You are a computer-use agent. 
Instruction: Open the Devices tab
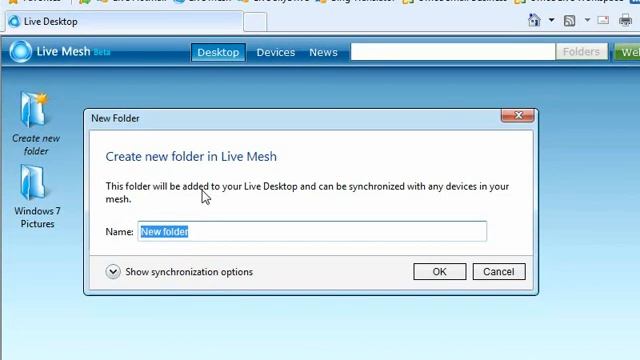276,52
